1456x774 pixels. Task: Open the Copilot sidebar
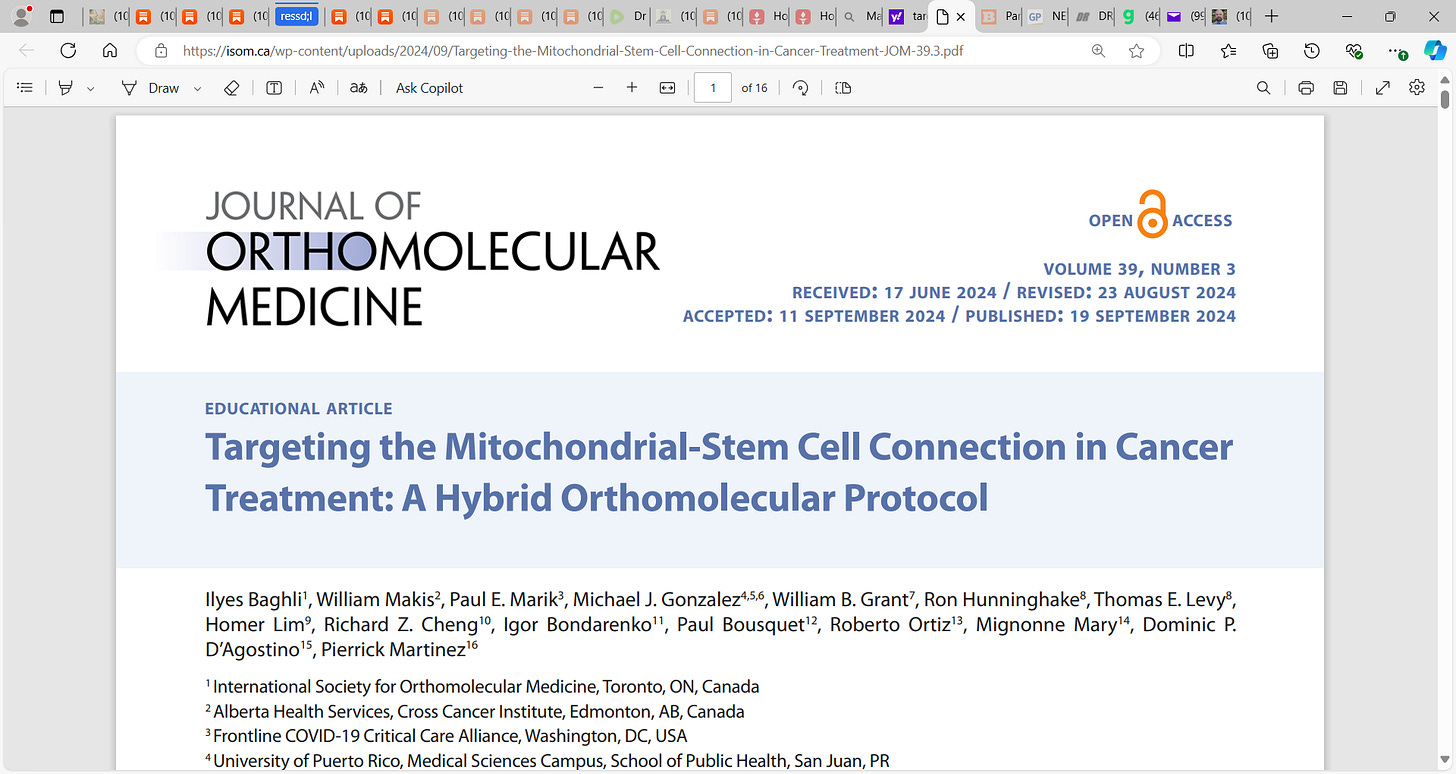point(1435,51)
